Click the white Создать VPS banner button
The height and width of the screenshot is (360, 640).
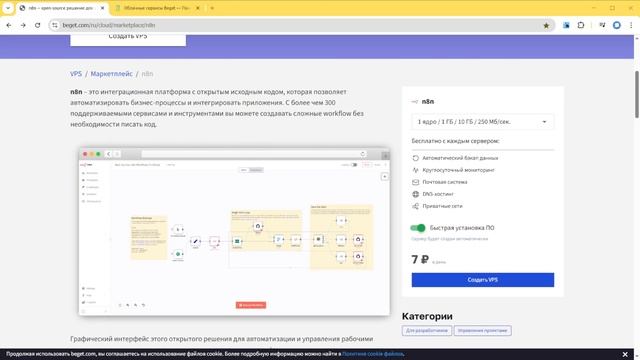[128, 39]
